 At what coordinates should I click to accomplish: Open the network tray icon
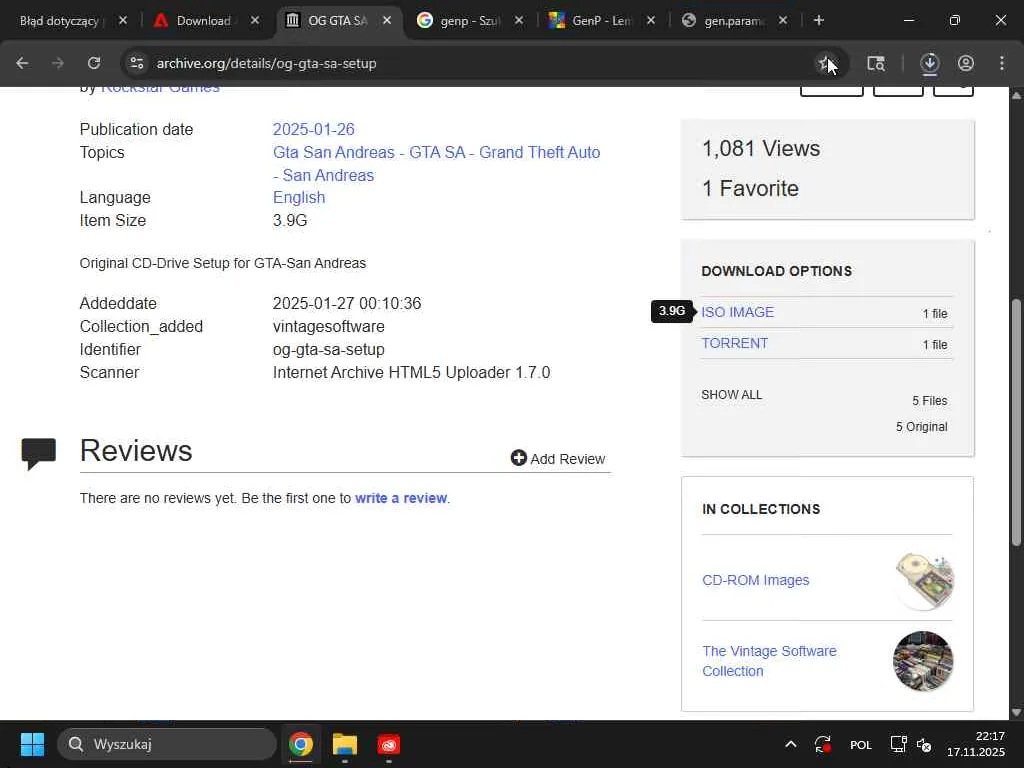(898, 744)
